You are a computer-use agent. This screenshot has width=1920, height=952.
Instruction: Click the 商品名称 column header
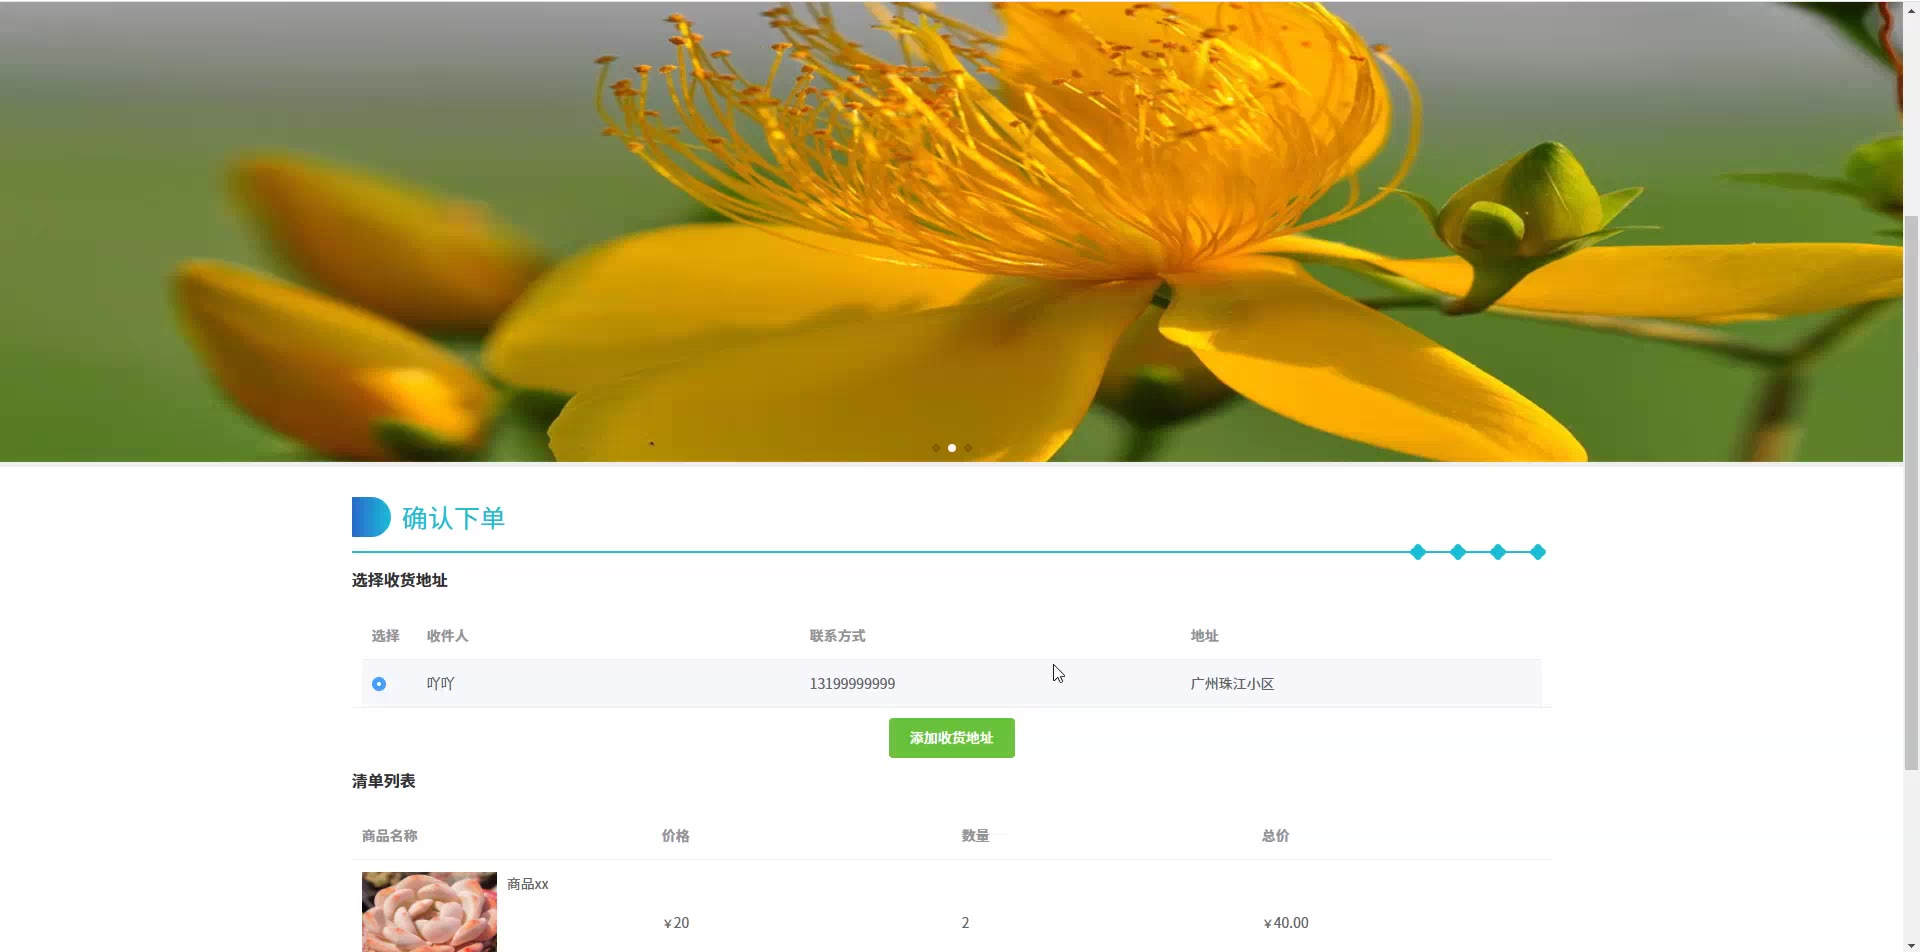[x=390, y=836]
